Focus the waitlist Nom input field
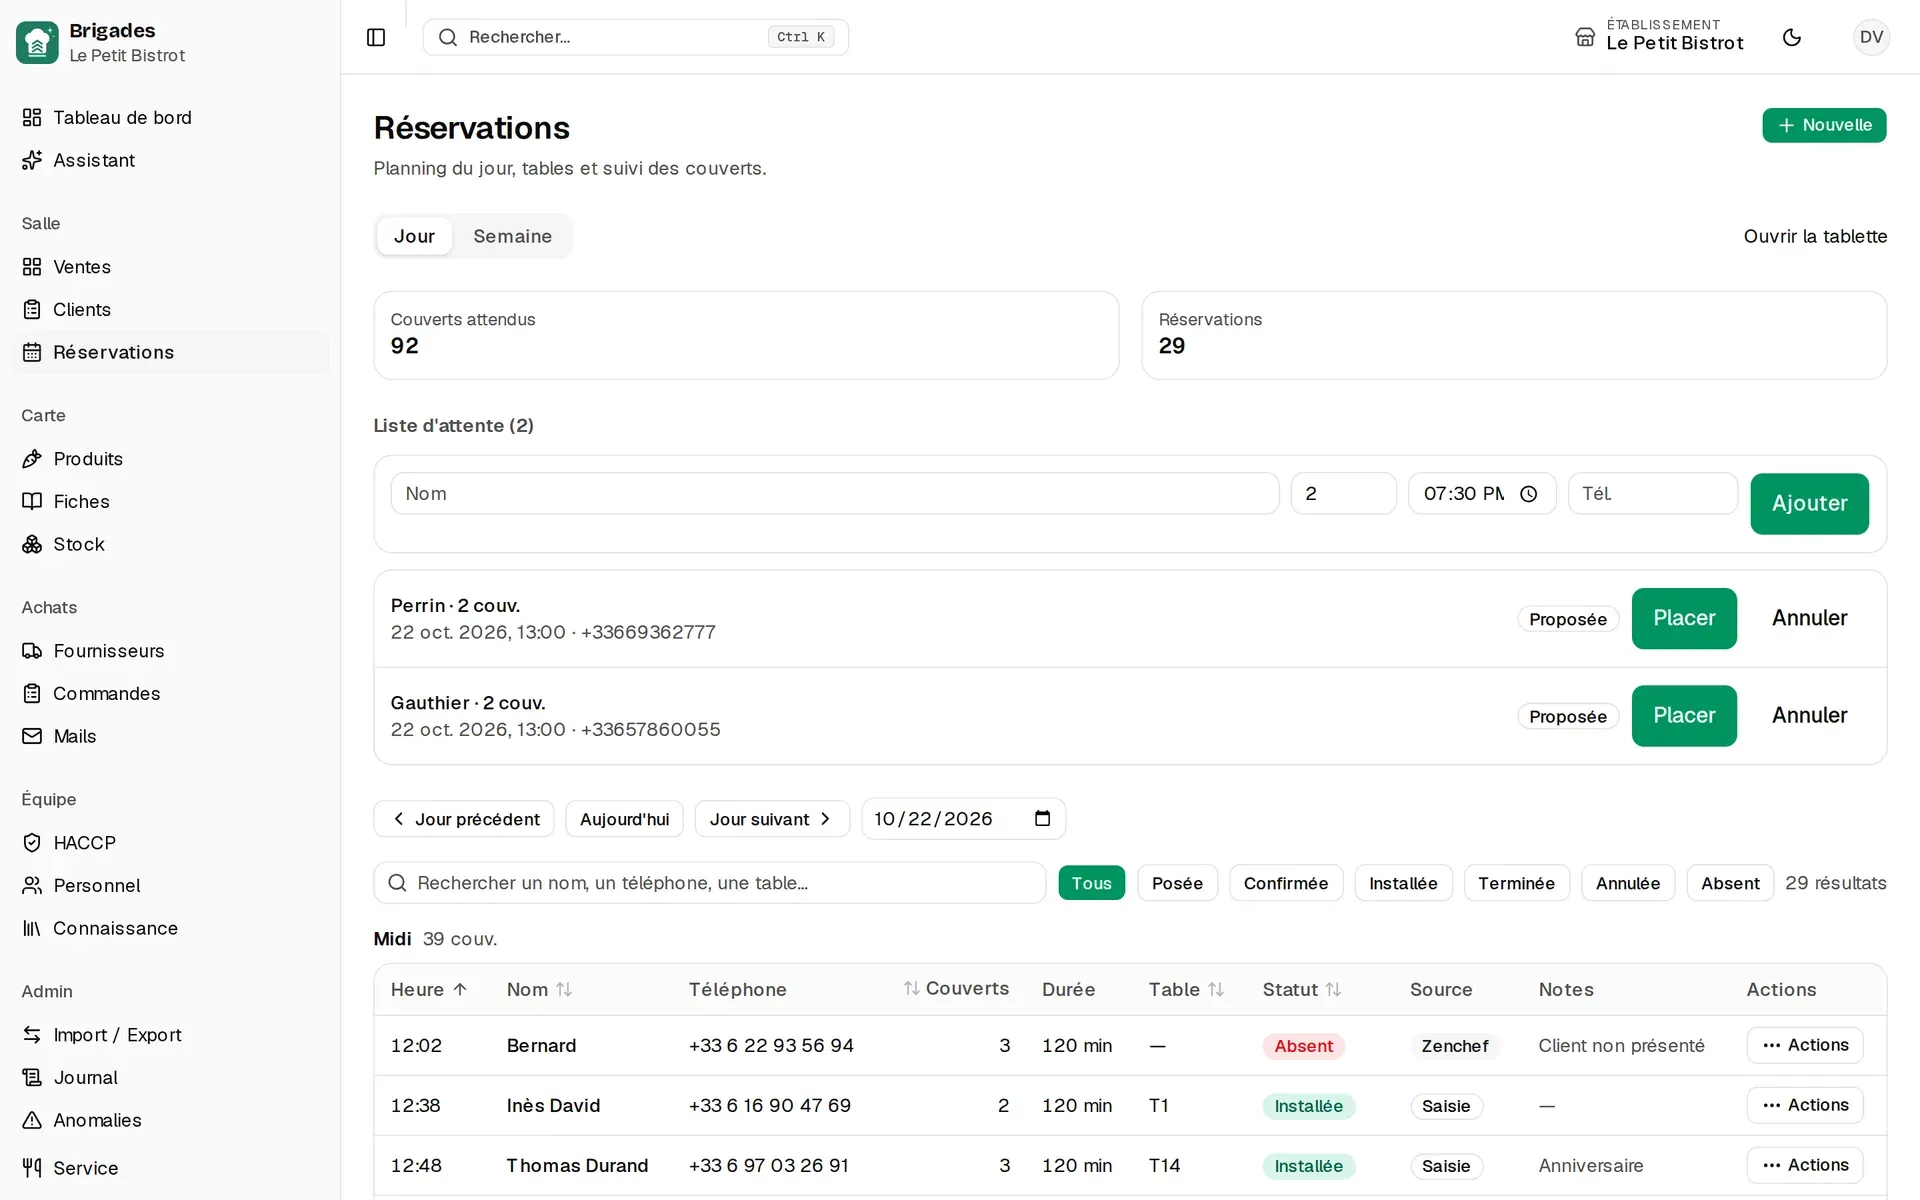The image size is (1920, 1200). click(834, 494)
